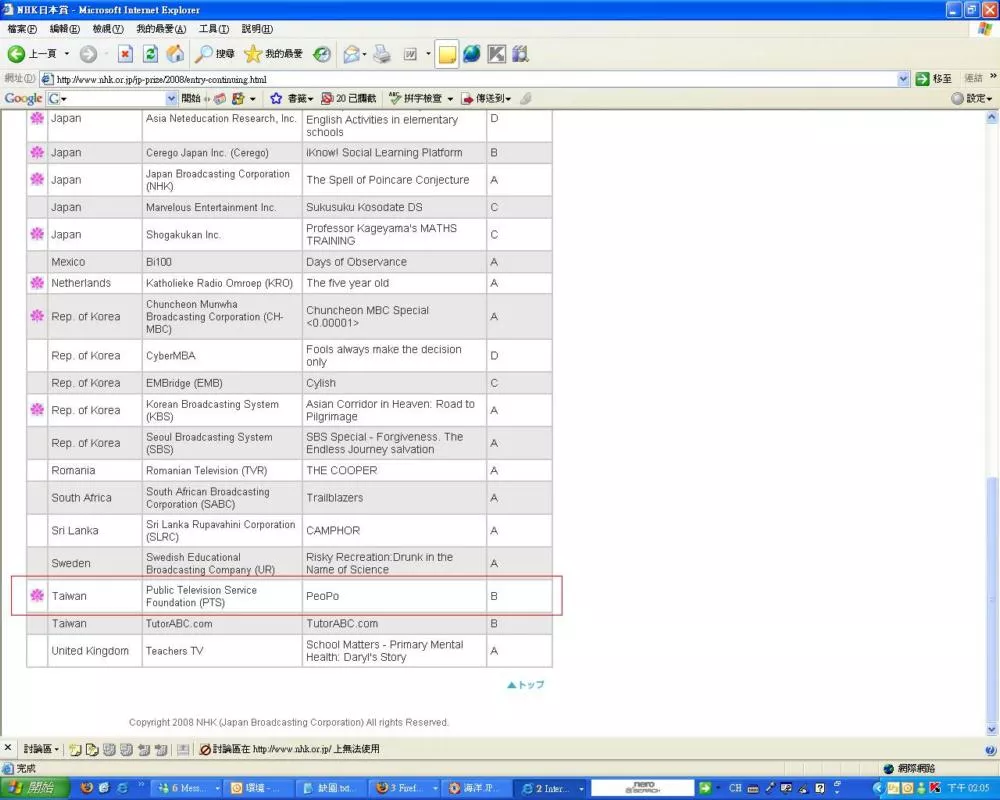Launch Internet Explorer from Quick Launch
Screen dimensions: 1000x800
[122, 788]
